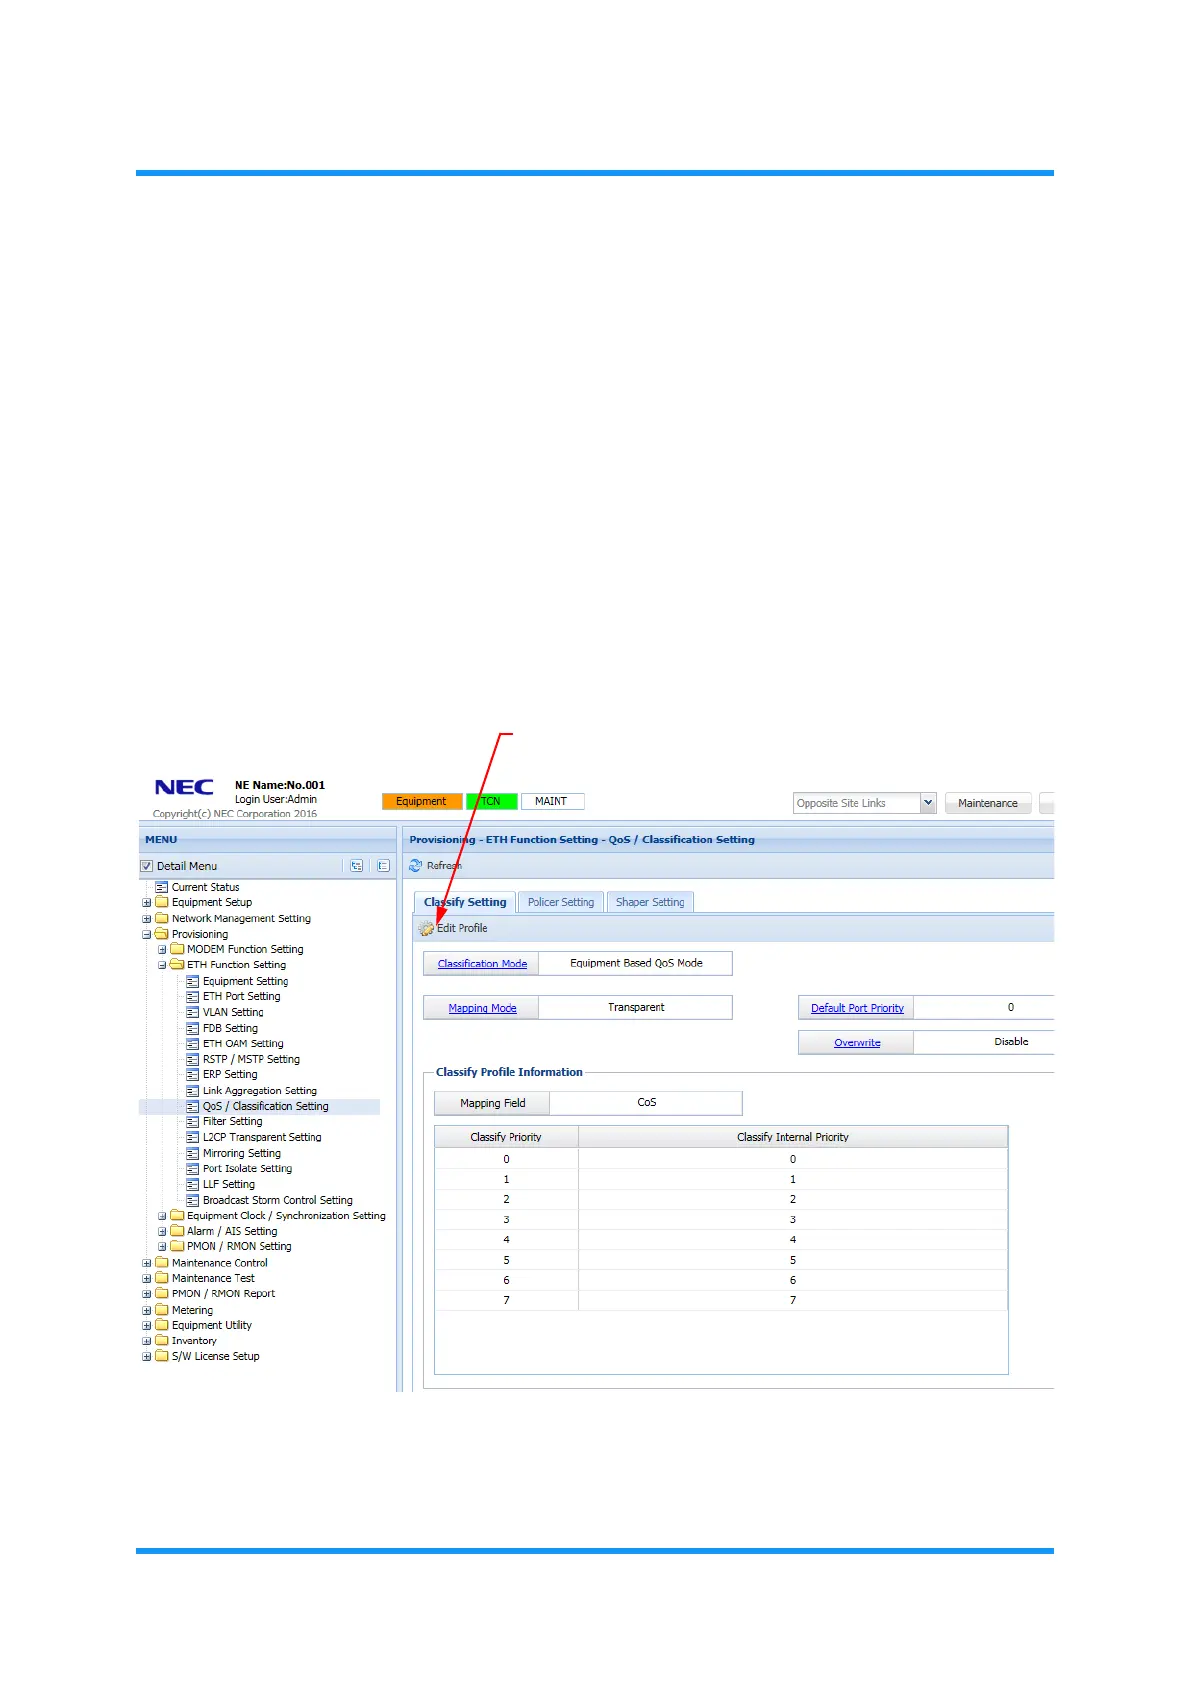
Task: Expand Equipment Clock / Synchronization Setting node
Action: click(x=162, y=1217)
